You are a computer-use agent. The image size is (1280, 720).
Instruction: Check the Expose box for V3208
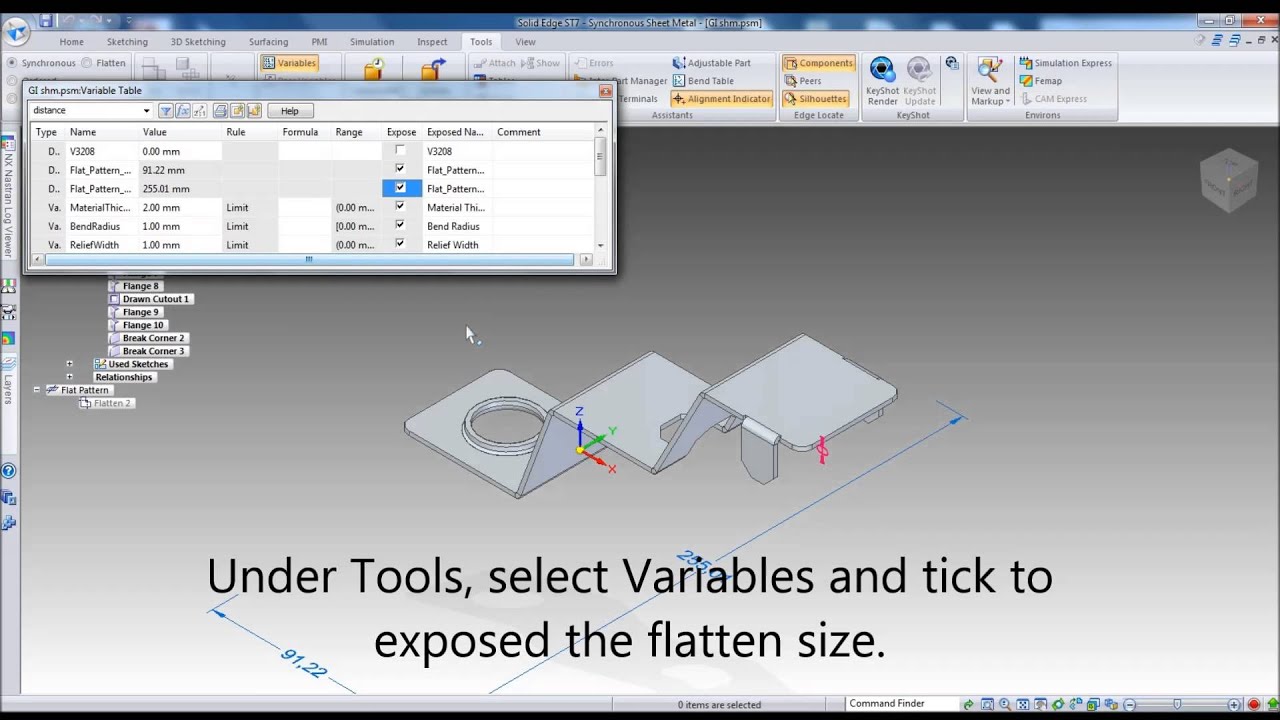[400, 151]
